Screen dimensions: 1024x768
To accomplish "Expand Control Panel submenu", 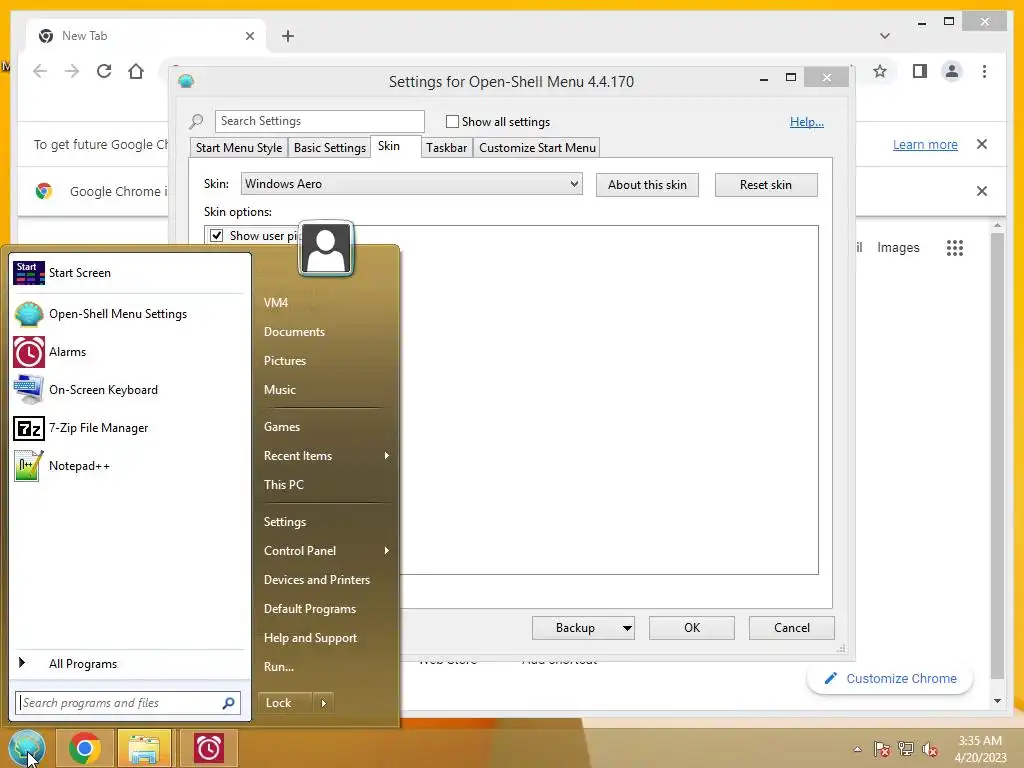I will (x=387, y=551).
